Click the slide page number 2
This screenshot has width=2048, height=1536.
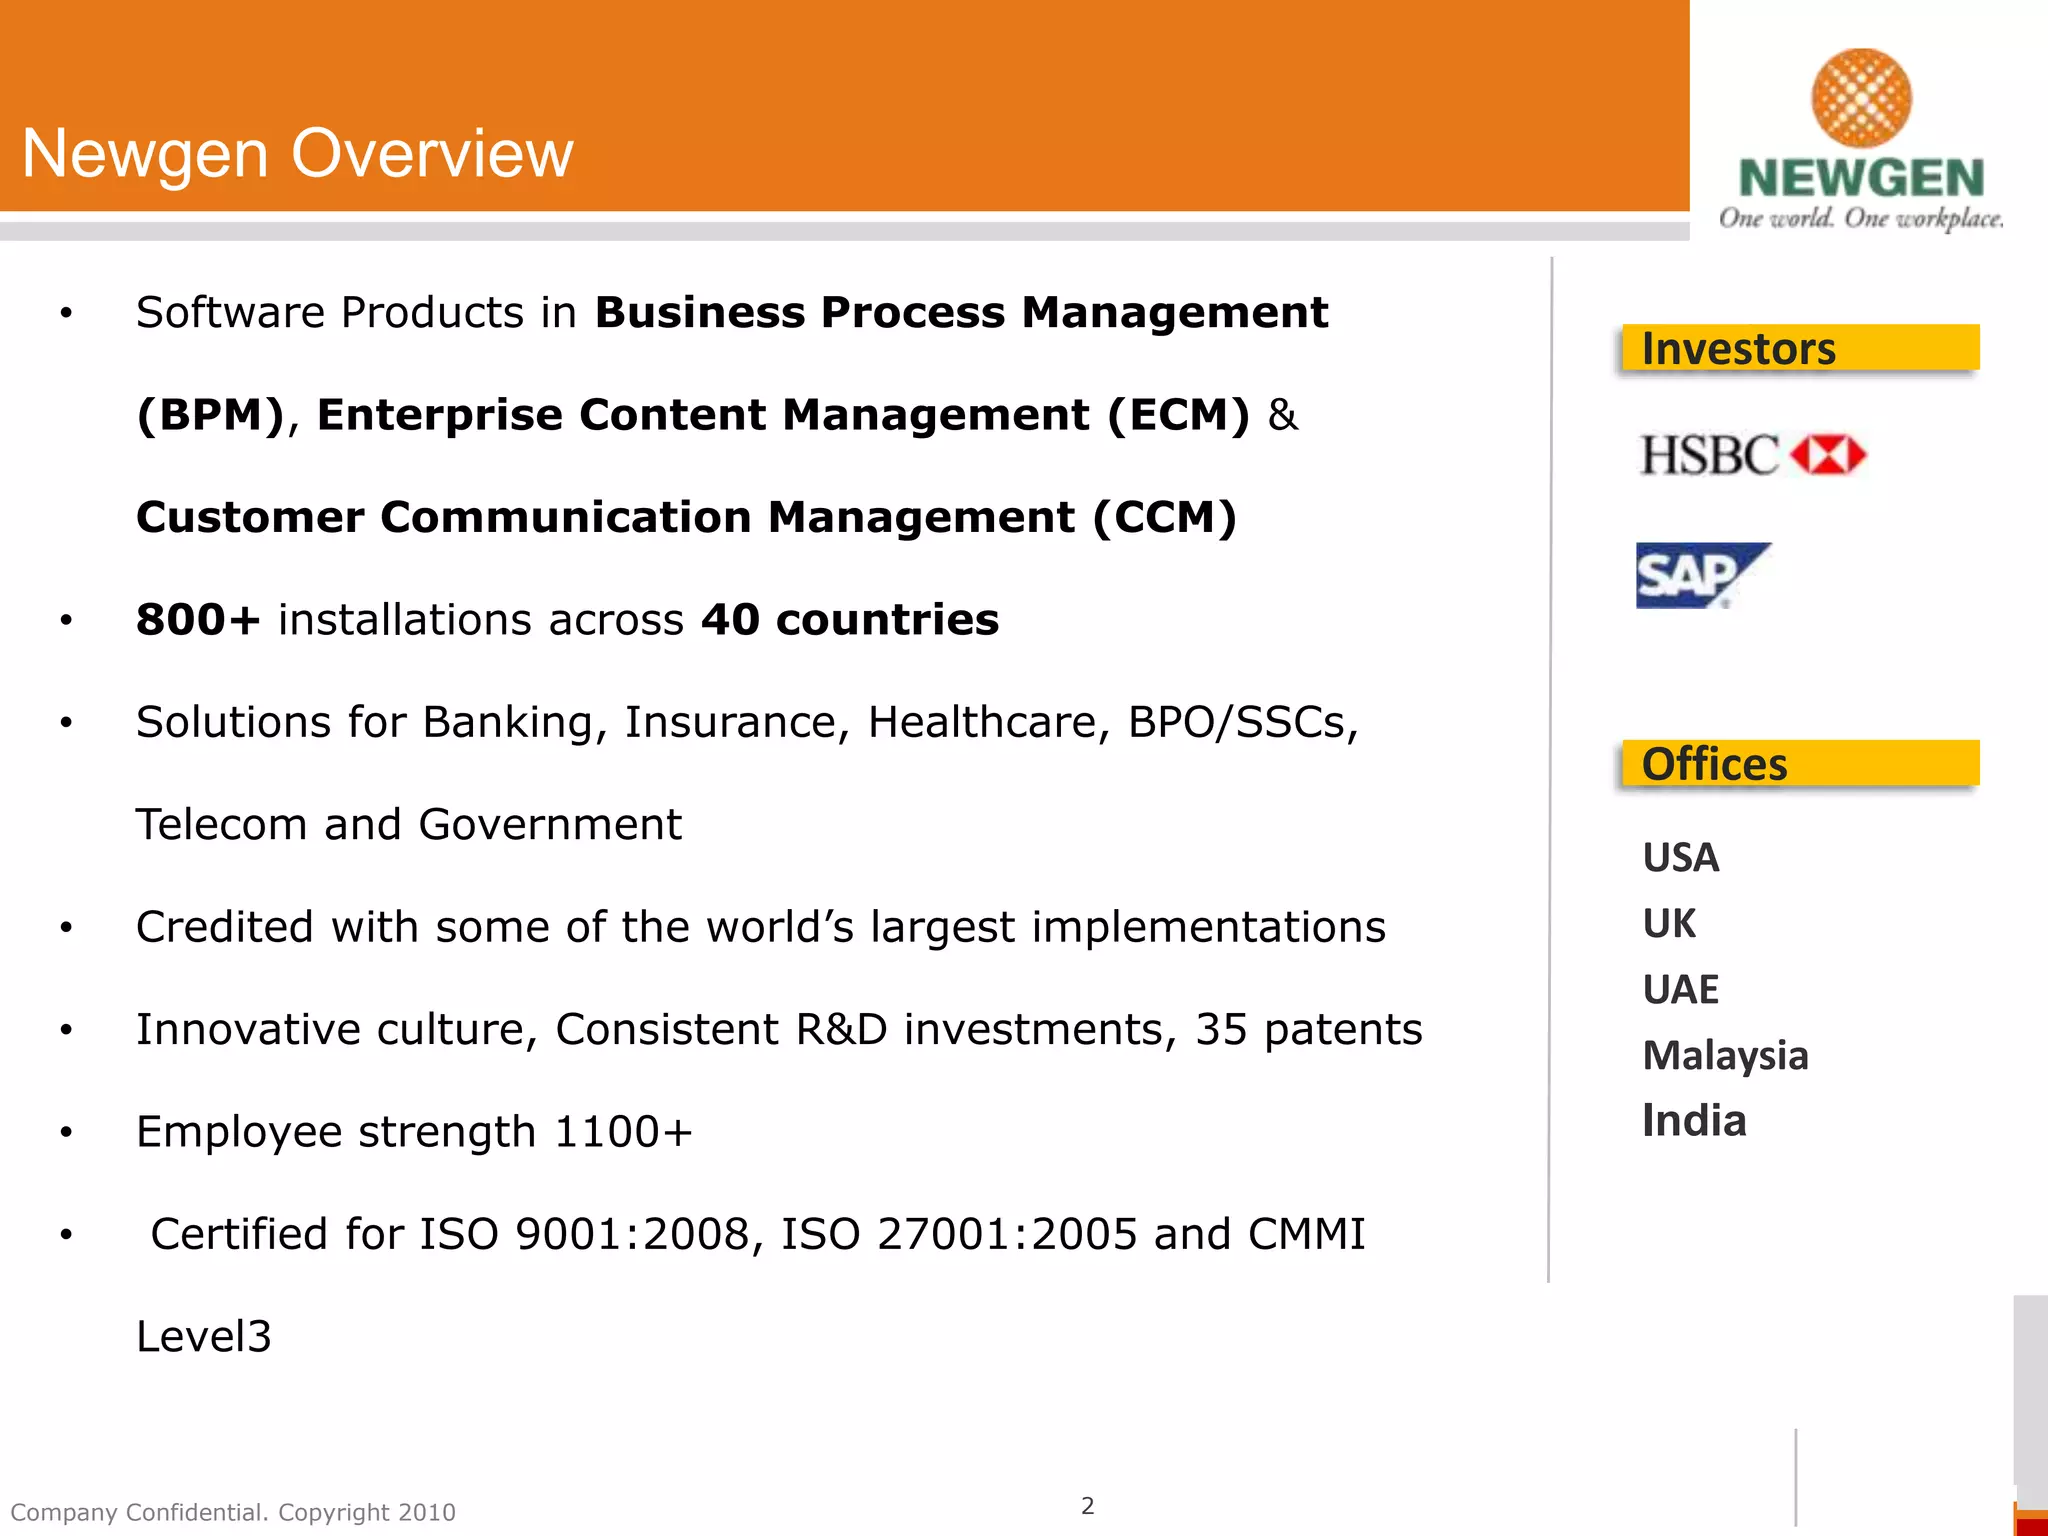point(1088,1506)
